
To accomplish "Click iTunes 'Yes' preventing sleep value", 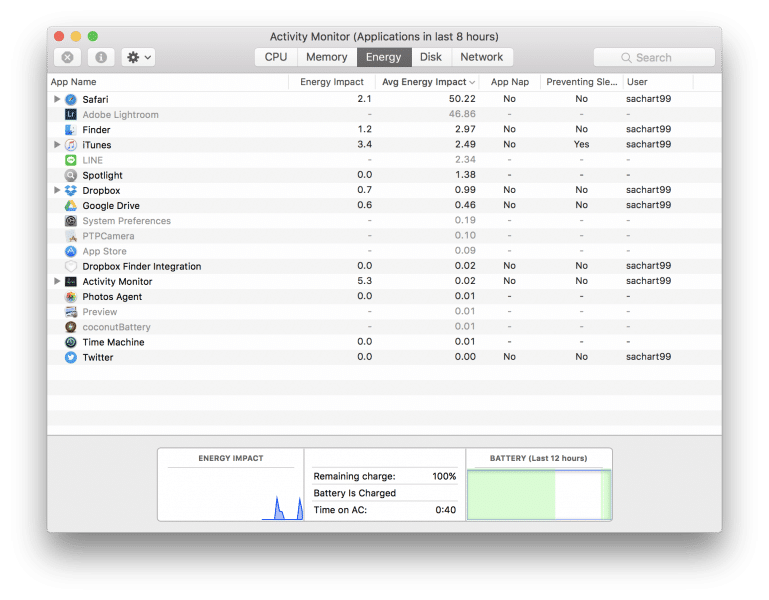I will (582, 145).
